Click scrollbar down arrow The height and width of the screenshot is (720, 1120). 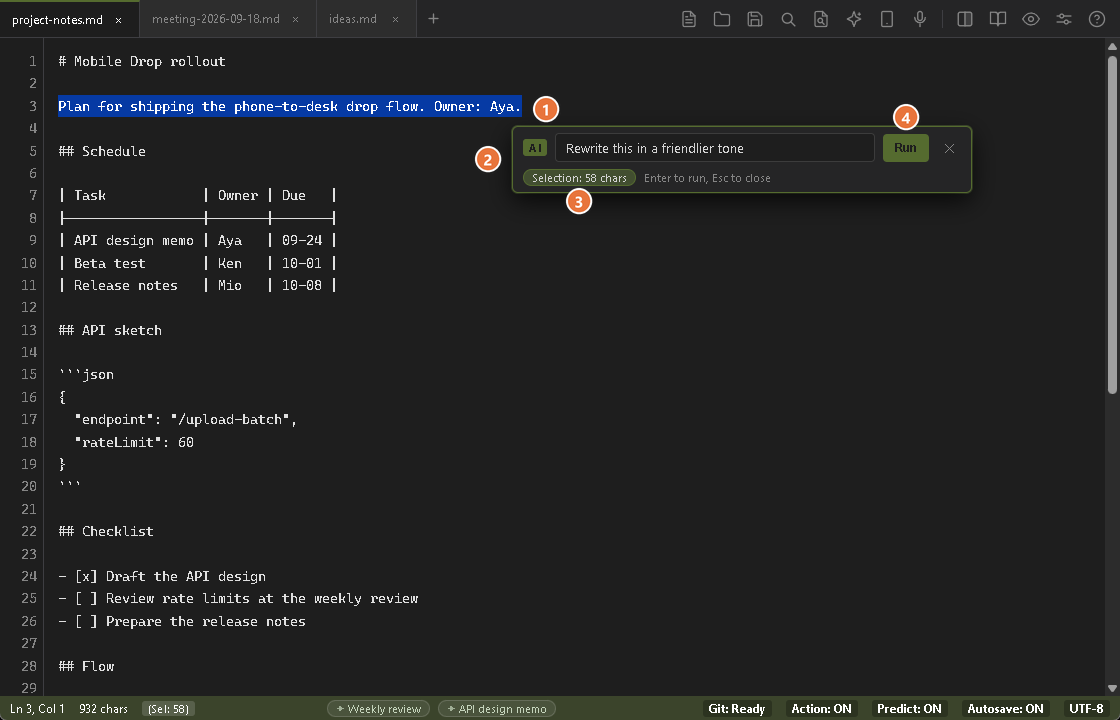click(x=1112, y=689)
